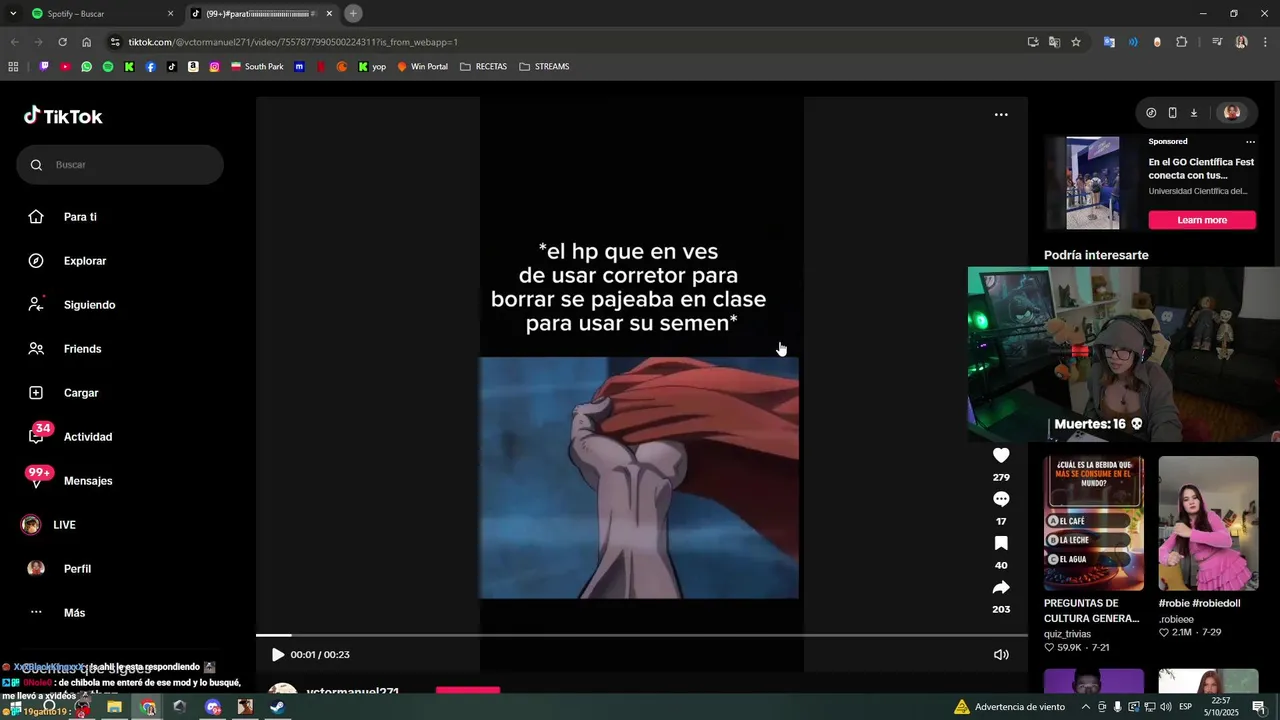This screenshot has width=1280, height=720.
Task: Open the quiz_trivias video thumbnail
Action: 1094,523
